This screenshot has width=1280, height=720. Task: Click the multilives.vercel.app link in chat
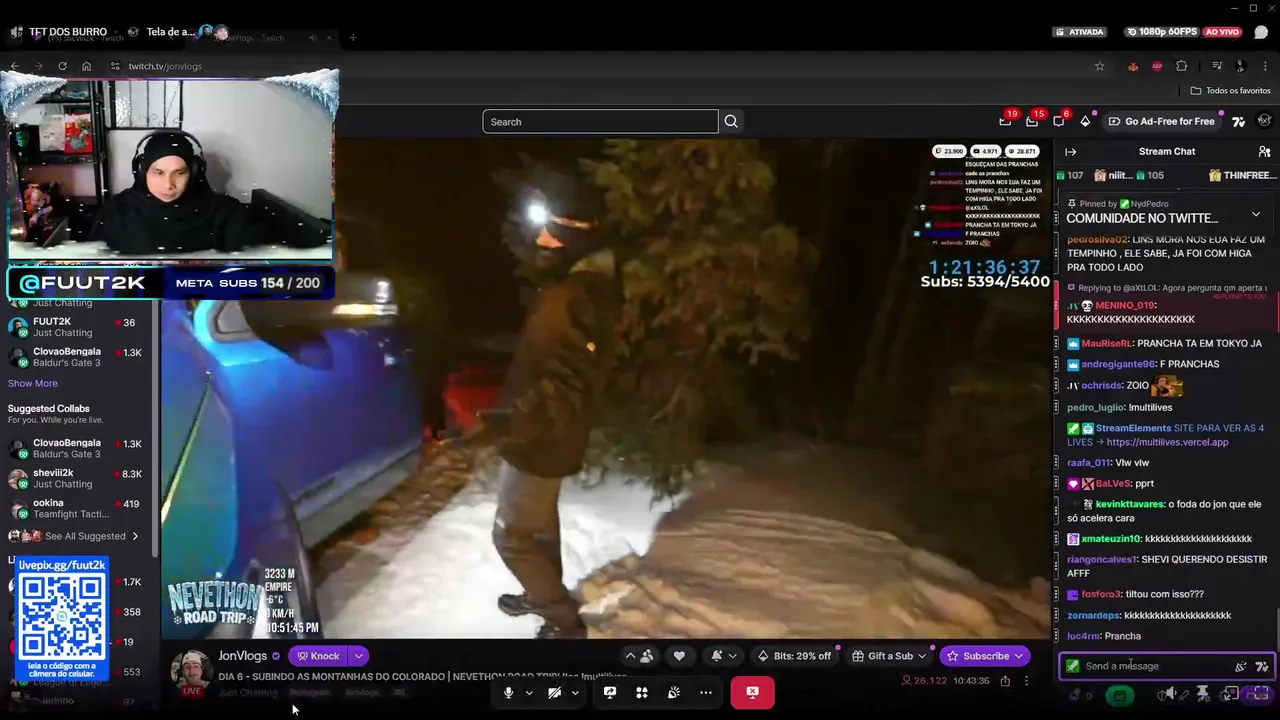(1167, 442)
